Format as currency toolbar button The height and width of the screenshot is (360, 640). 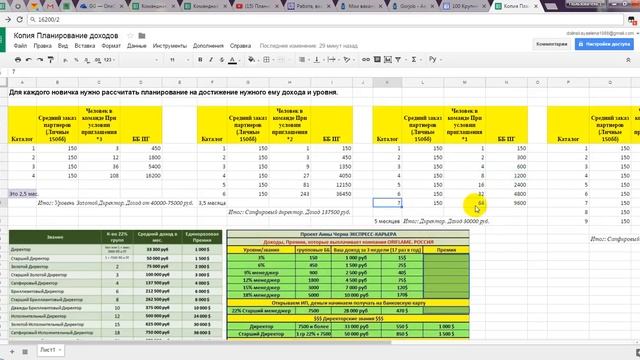[66, 60]
